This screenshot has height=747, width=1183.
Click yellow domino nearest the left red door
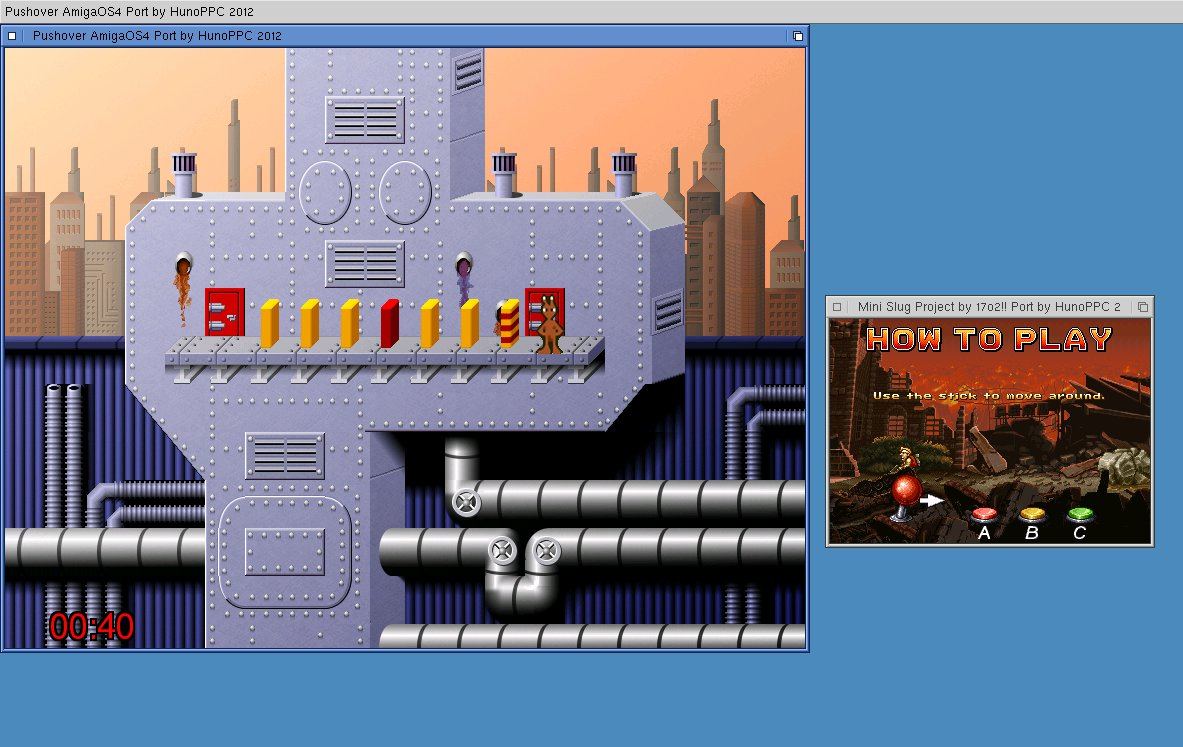click(269, 324)
